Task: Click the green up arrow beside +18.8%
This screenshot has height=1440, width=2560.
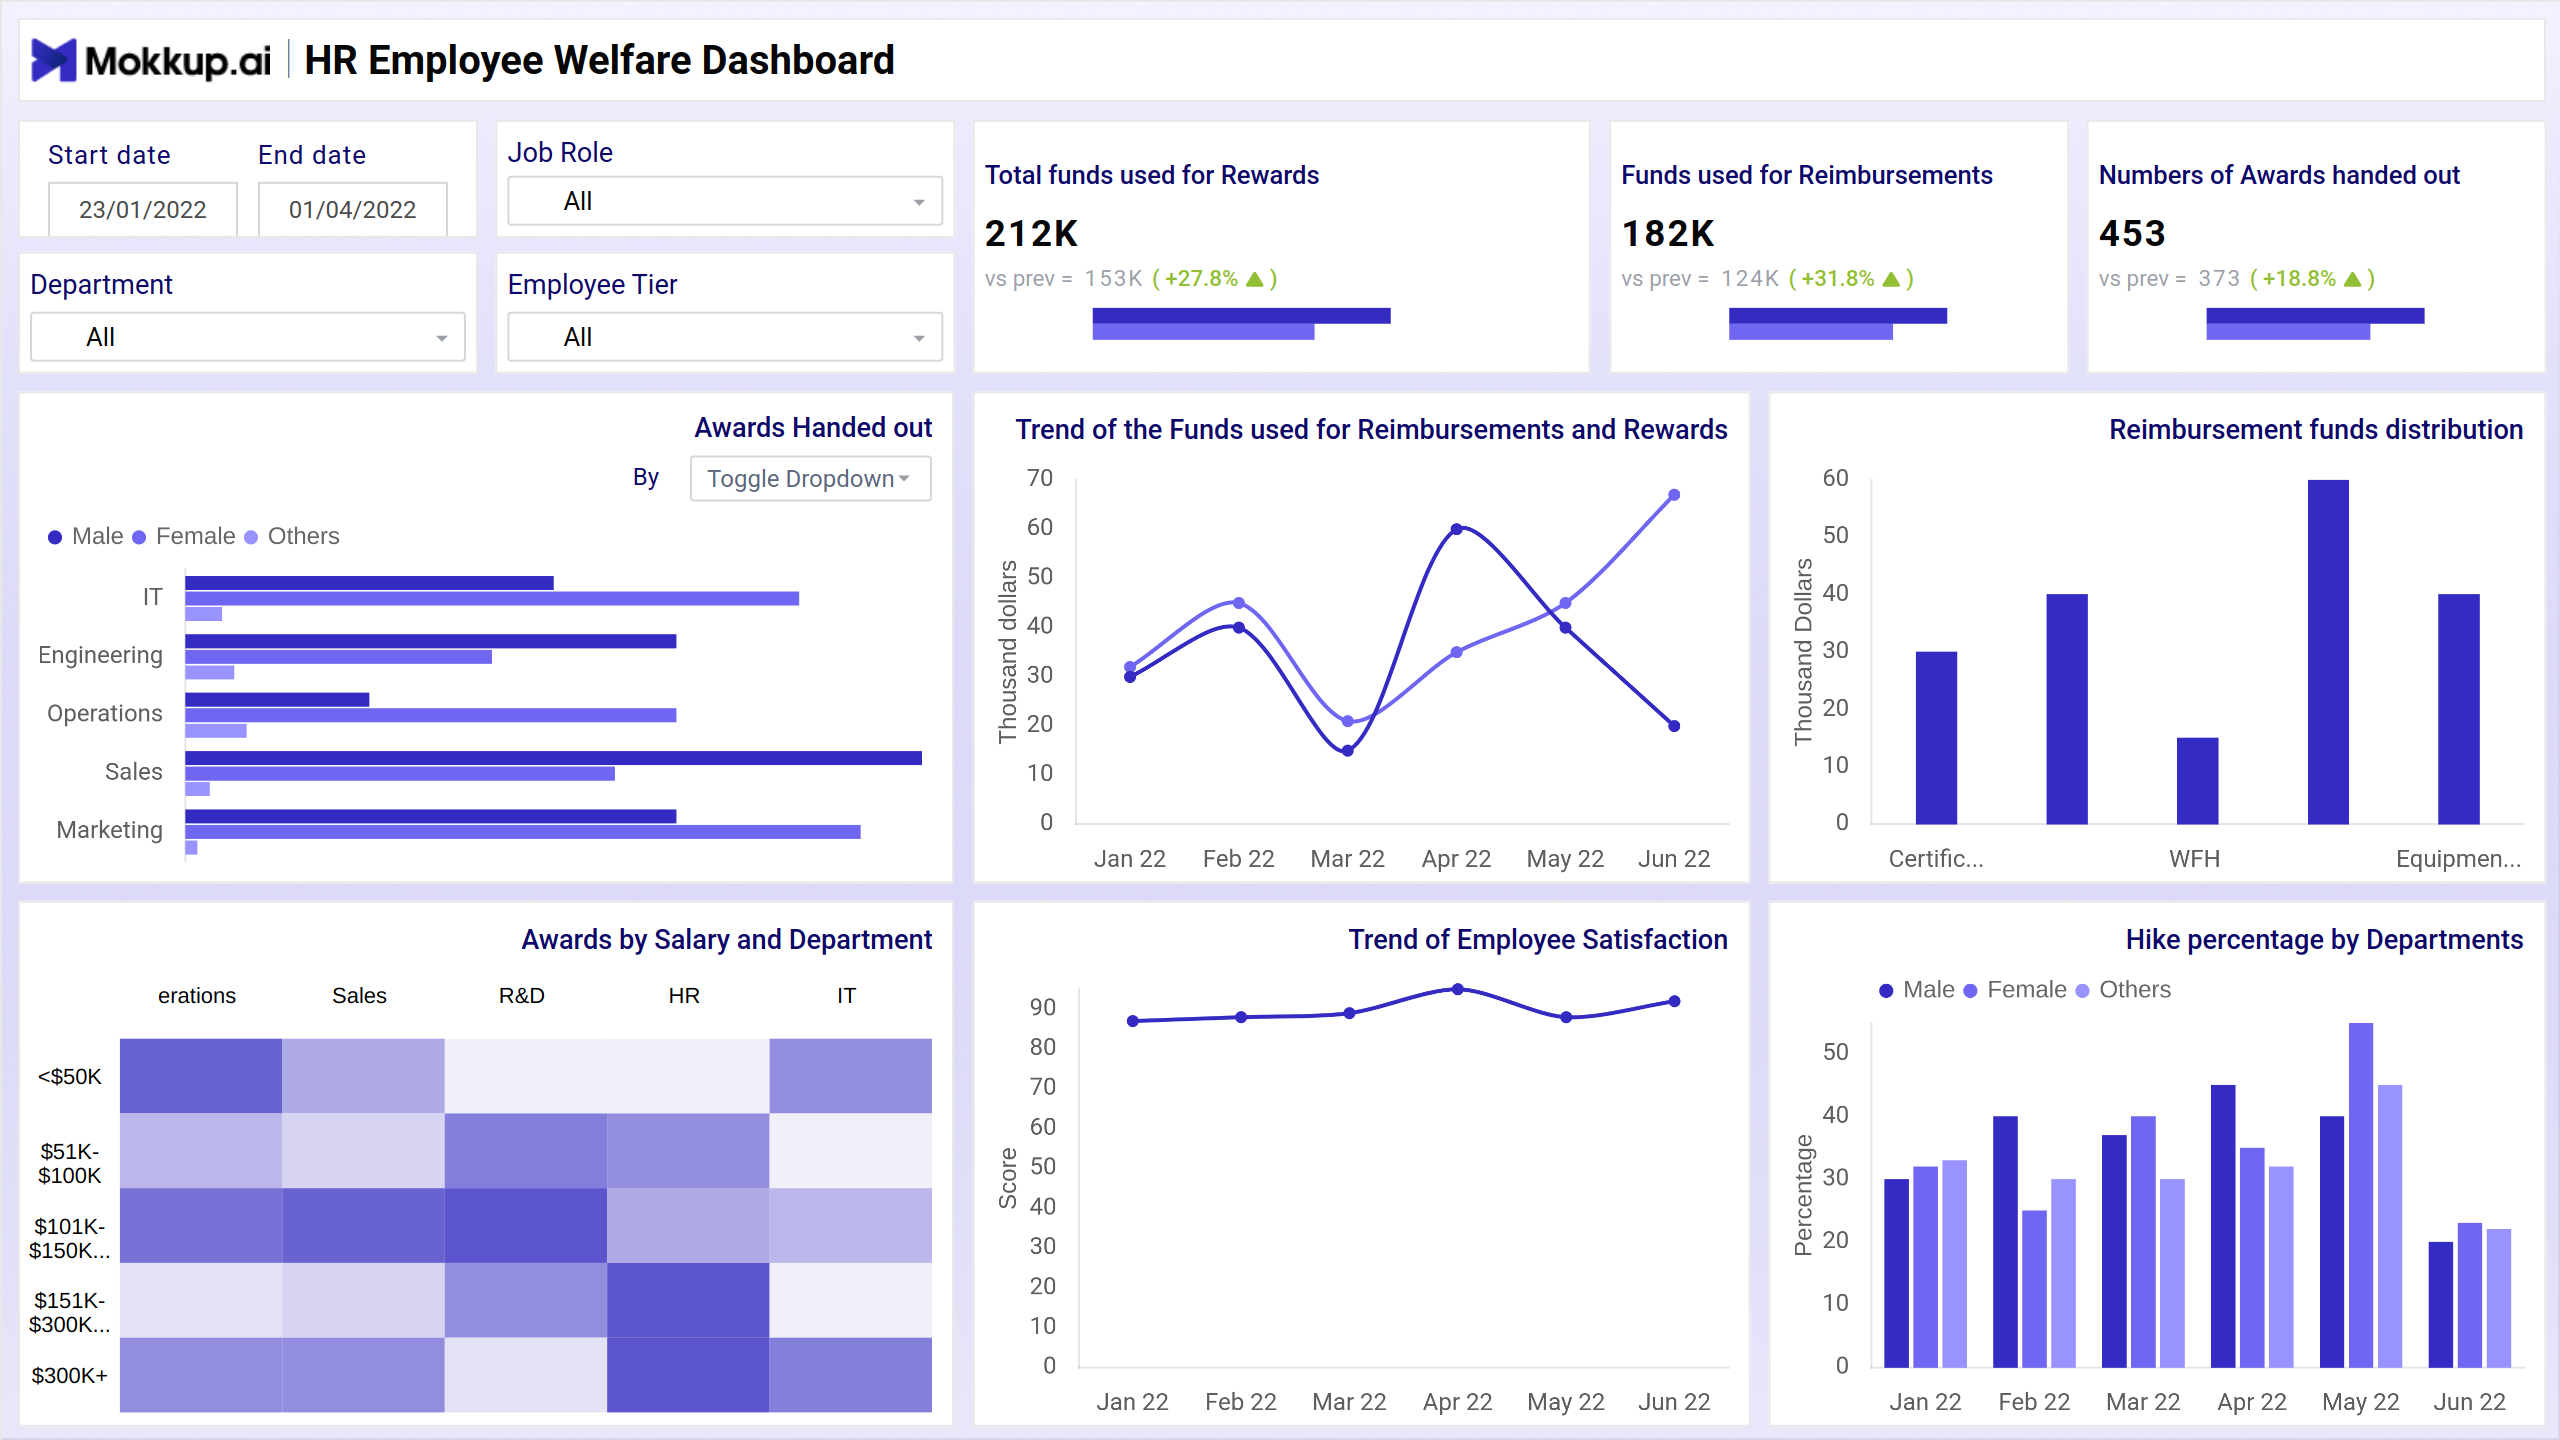Action: coord(2353,279)
